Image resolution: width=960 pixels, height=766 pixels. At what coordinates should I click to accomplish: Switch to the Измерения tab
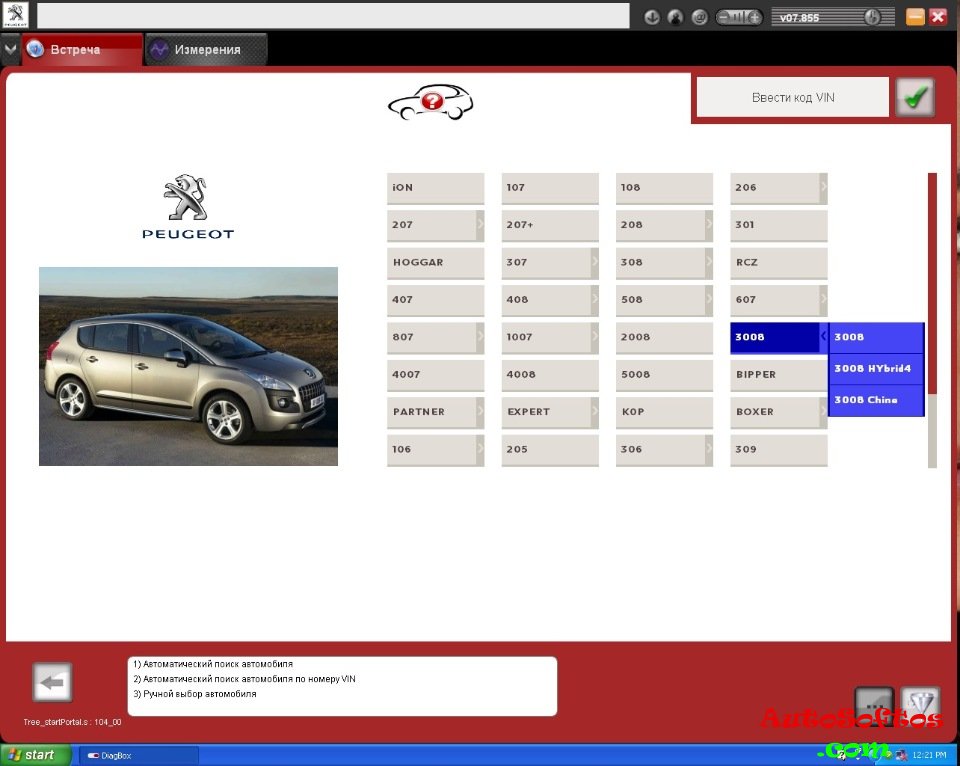tap(206, 50)
